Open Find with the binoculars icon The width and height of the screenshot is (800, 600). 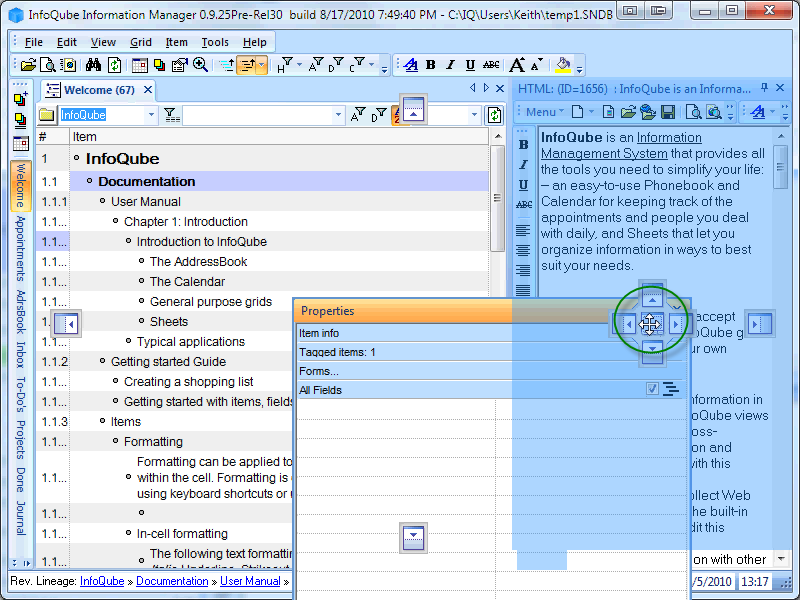click(93, 65)
